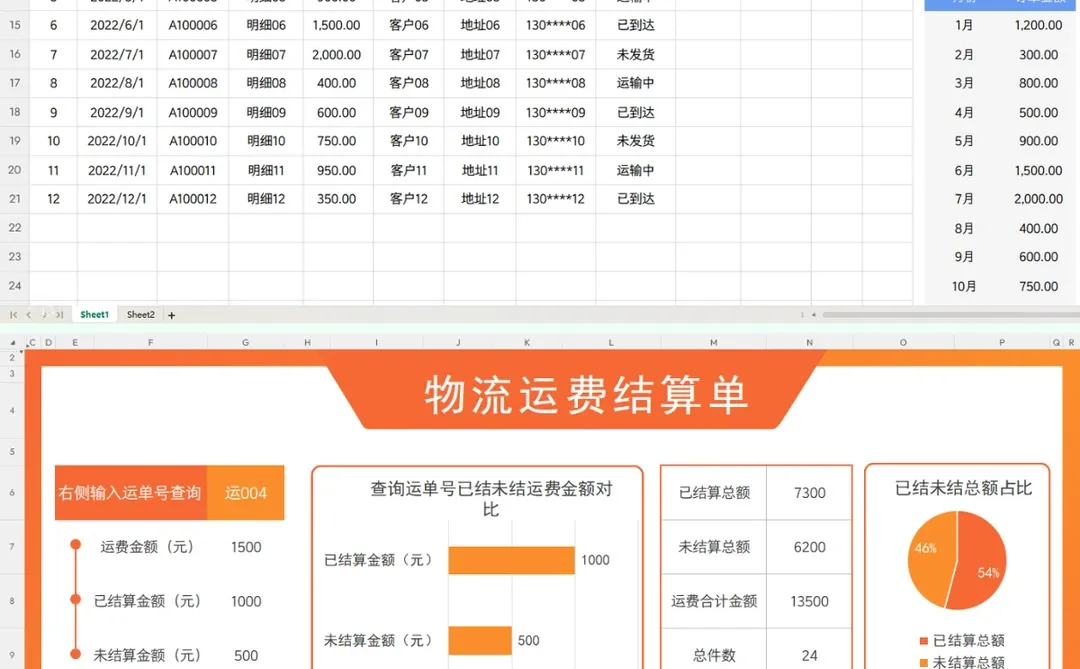The image size is (1080, 669).
Task: Add a new worksheet with the plus icon
Action: [170, 314]
